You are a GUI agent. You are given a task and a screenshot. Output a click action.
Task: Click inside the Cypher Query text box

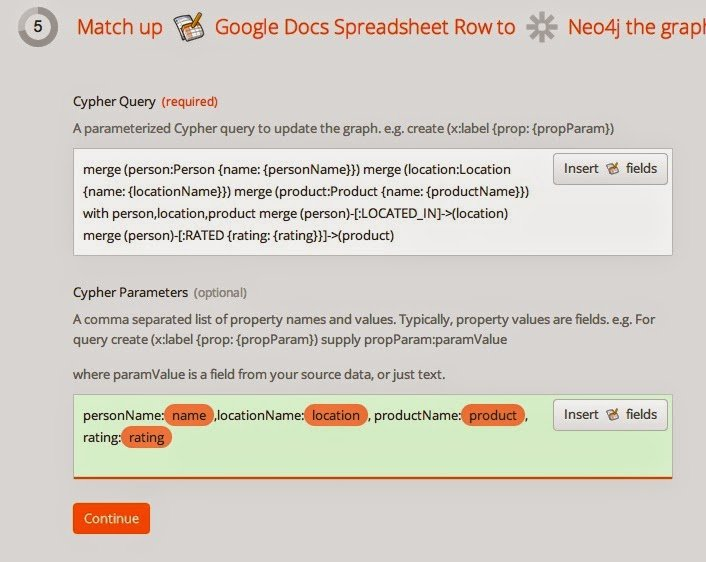[x=373, y=202]
